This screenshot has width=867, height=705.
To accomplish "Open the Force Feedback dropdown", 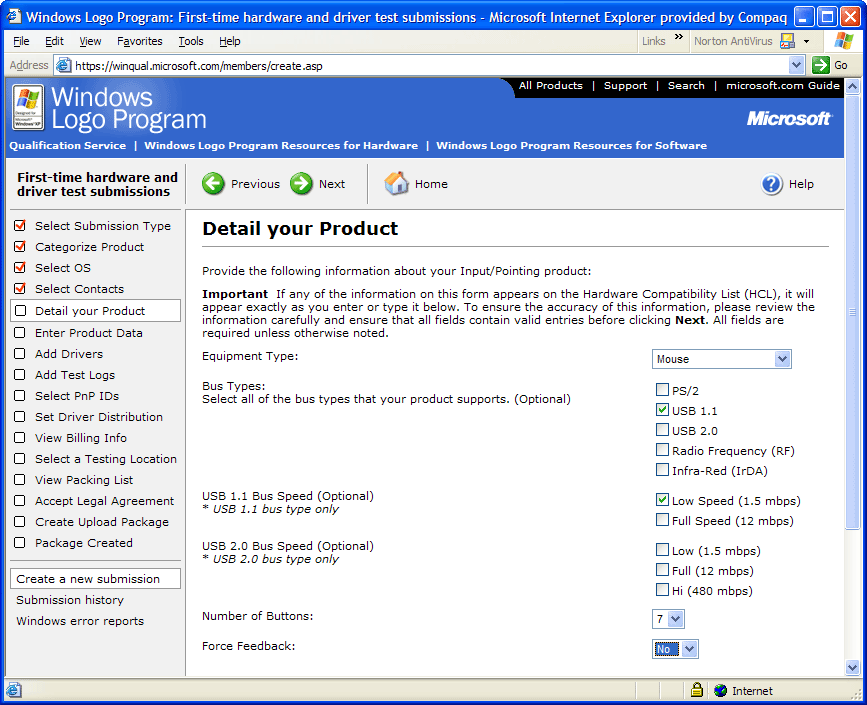I will click(x=675, y=649).
